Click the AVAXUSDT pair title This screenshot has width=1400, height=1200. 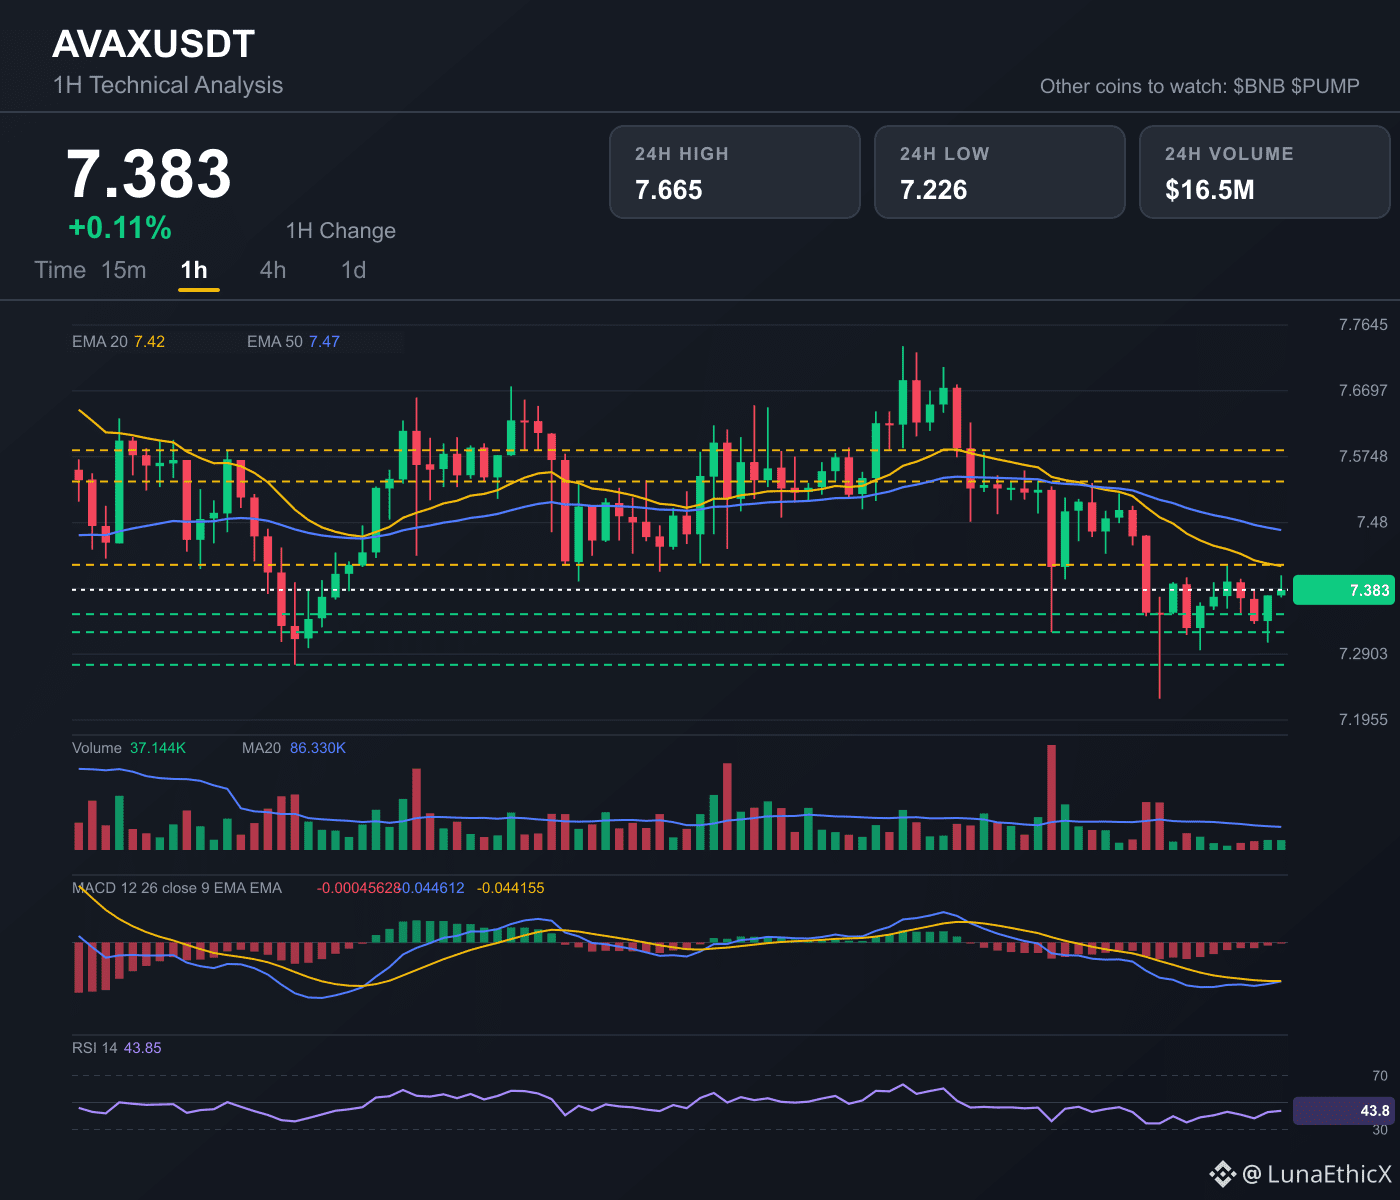[x=154, y=44]
